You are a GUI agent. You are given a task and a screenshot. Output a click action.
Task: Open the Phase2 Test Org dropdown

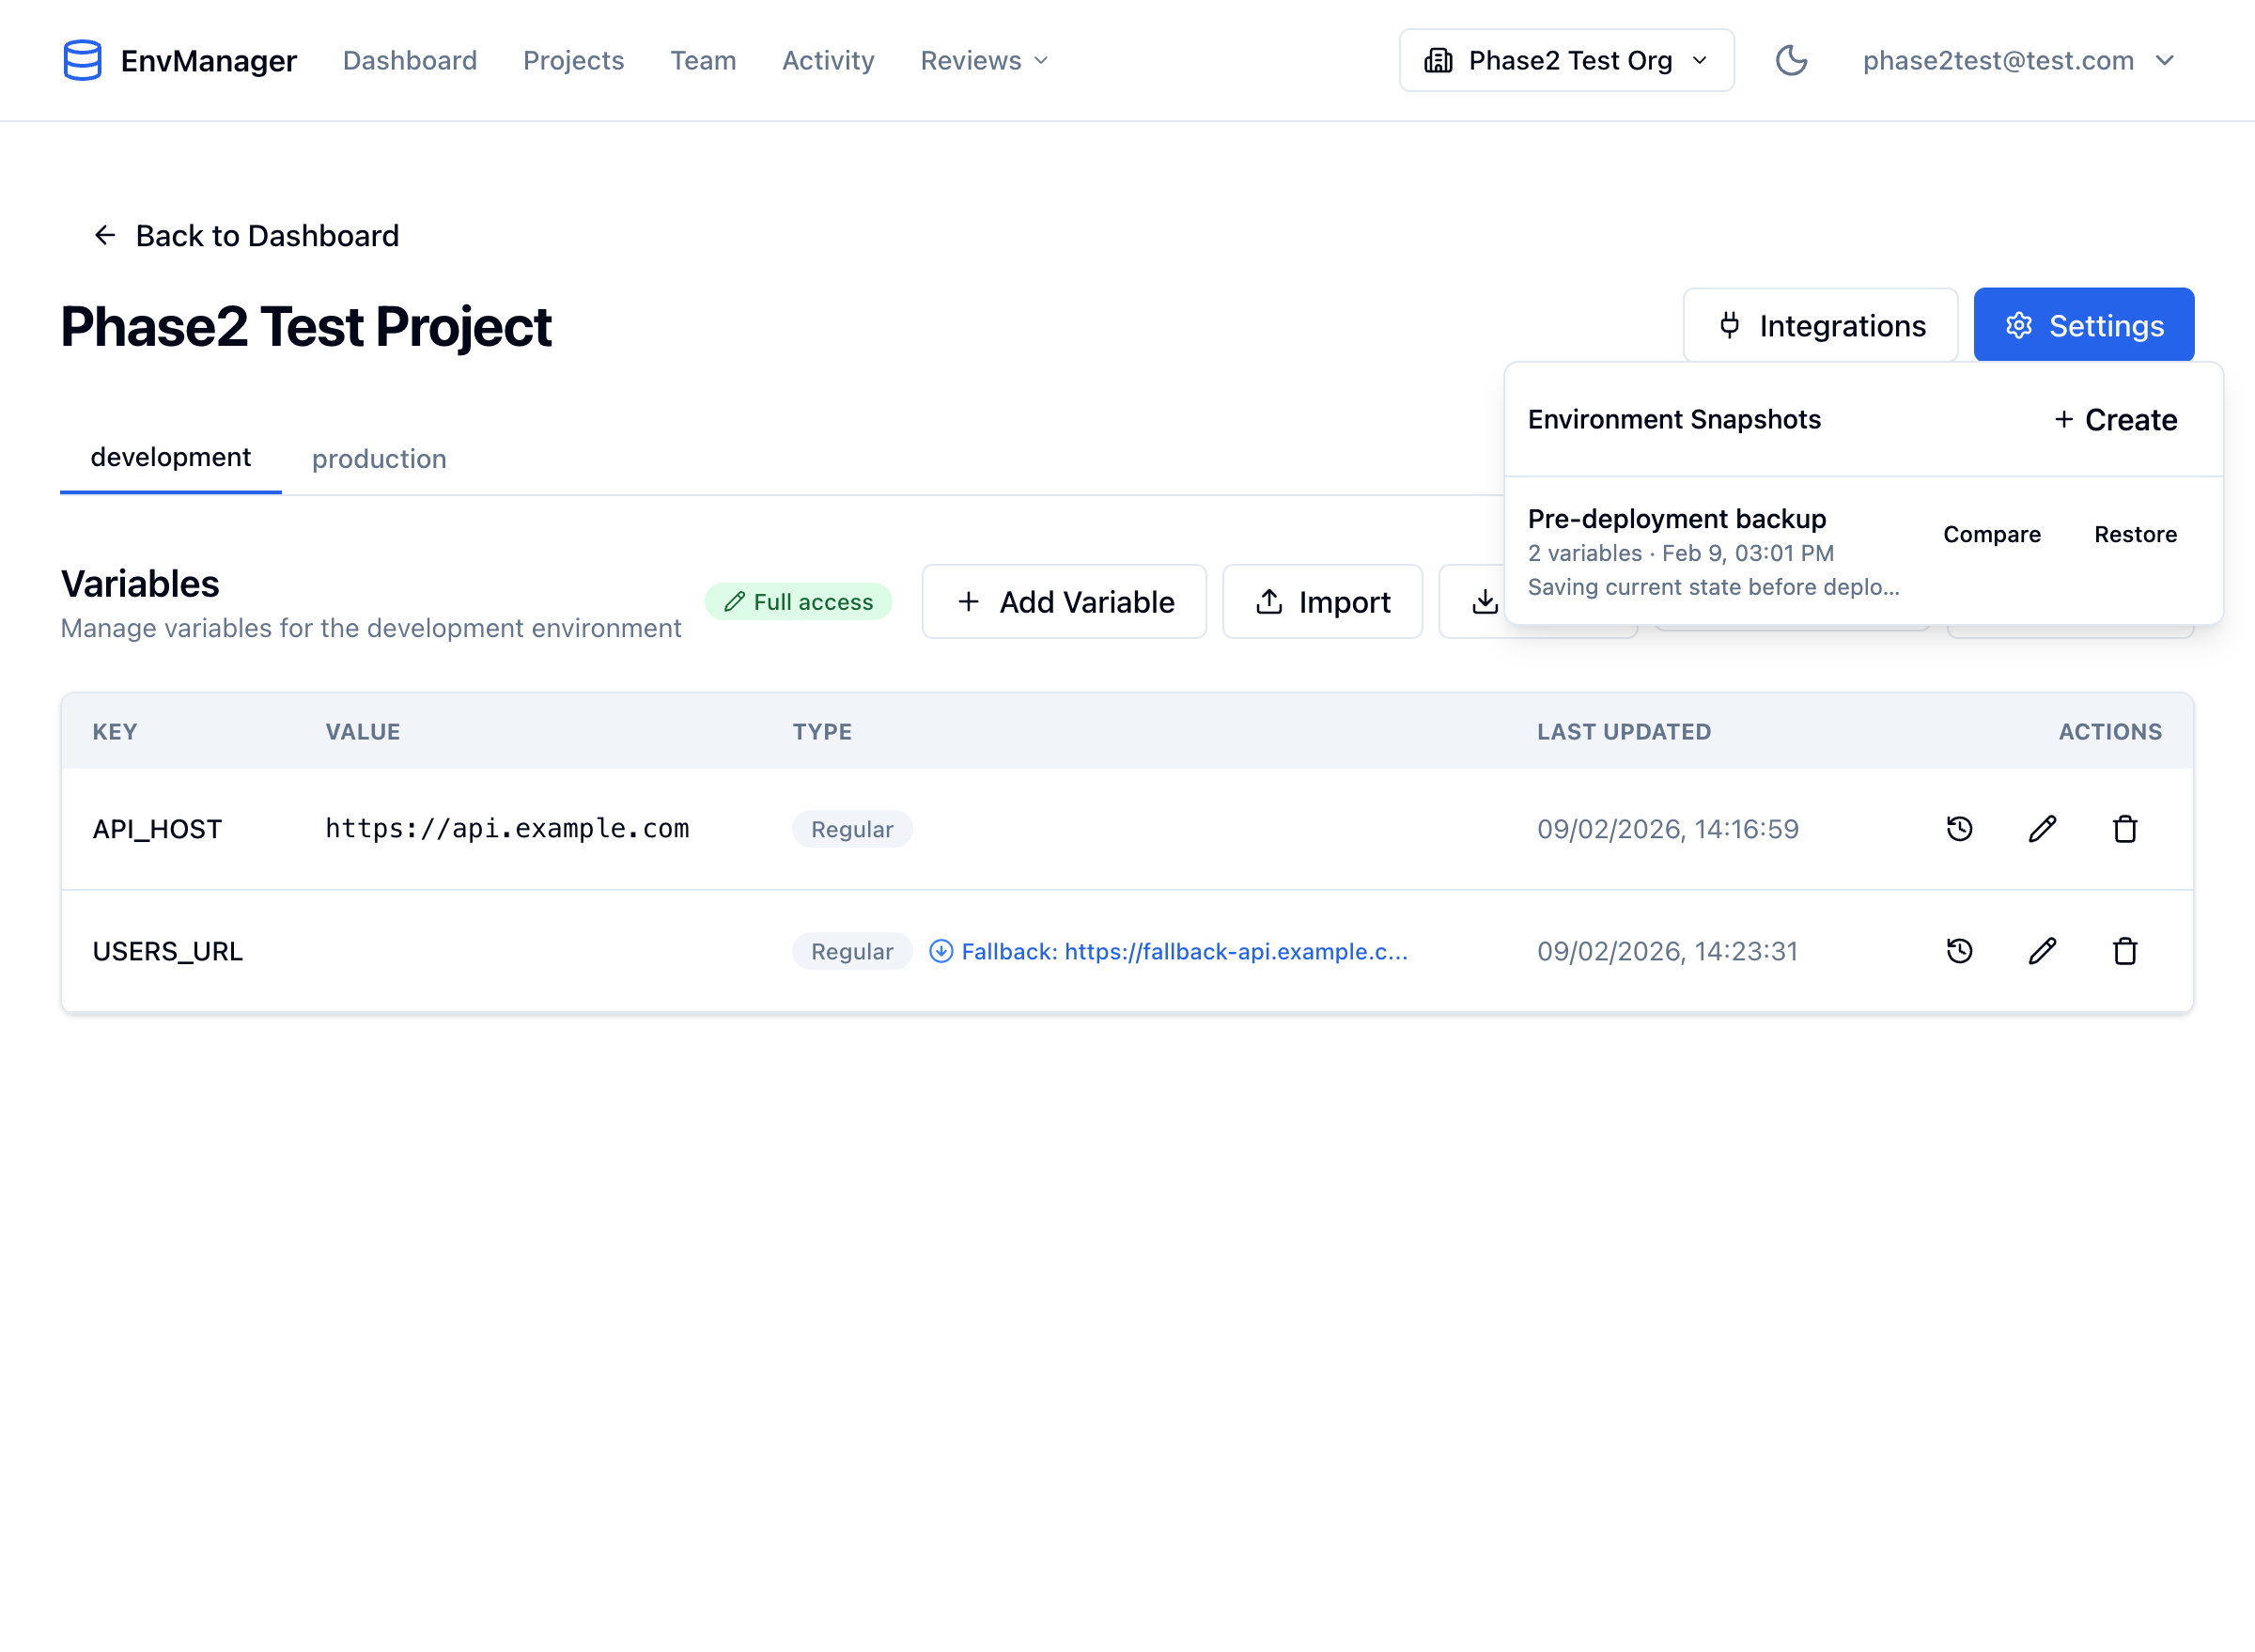tap(1566, 60)
